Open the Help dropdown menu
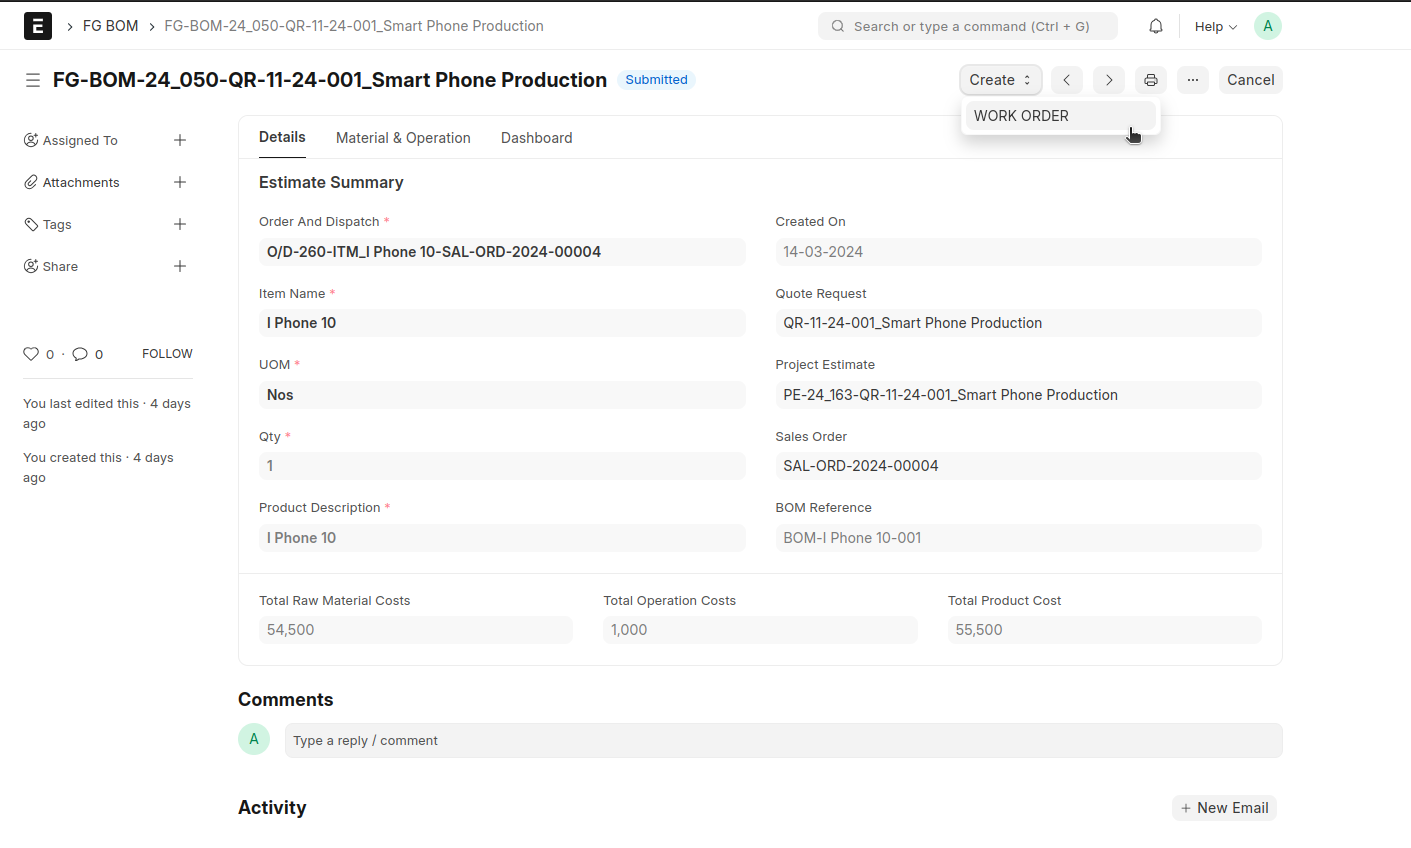1411x848 pixels. [x=1215, y=27]
